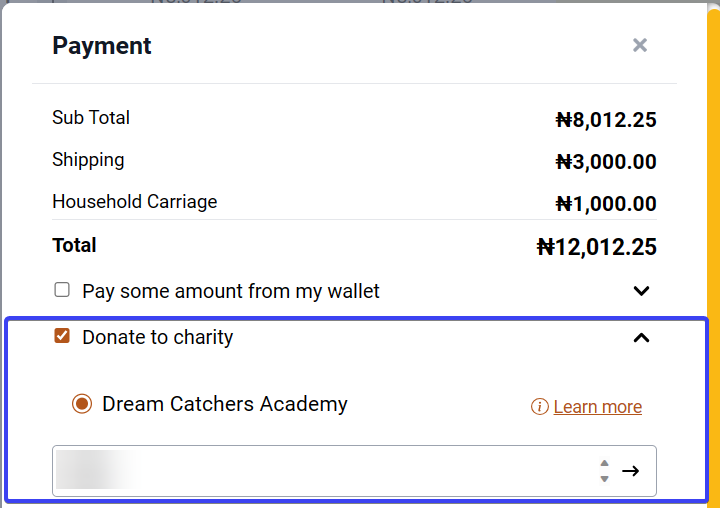Tick the pay from my wallet checkbox
720x508 pixels.
(62, 290)
